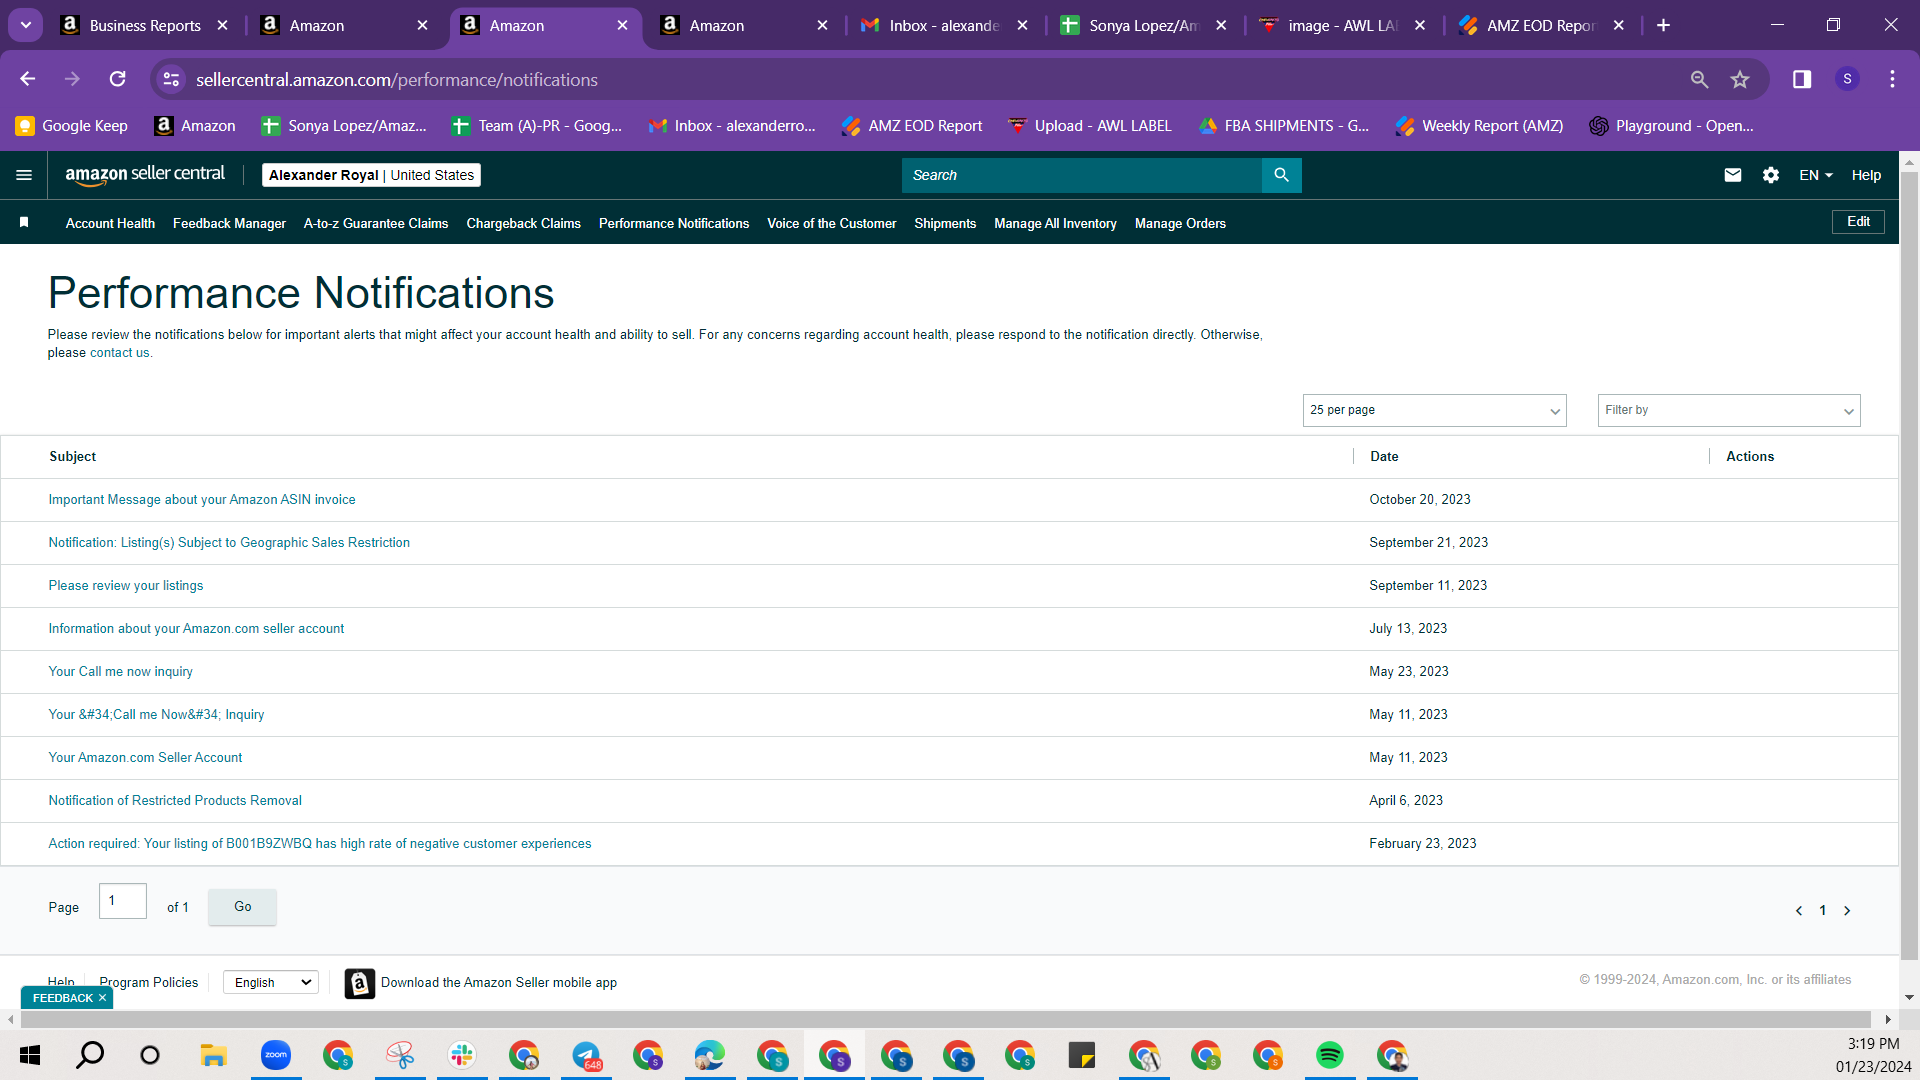Go to previous page arrow in pagination

tap(1799, 911)
